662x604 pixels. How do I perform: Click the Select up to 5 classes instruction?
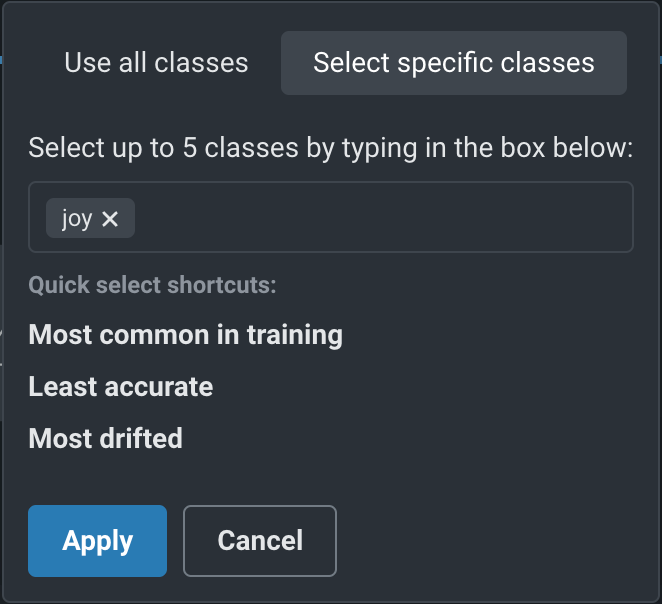[330, 149]
